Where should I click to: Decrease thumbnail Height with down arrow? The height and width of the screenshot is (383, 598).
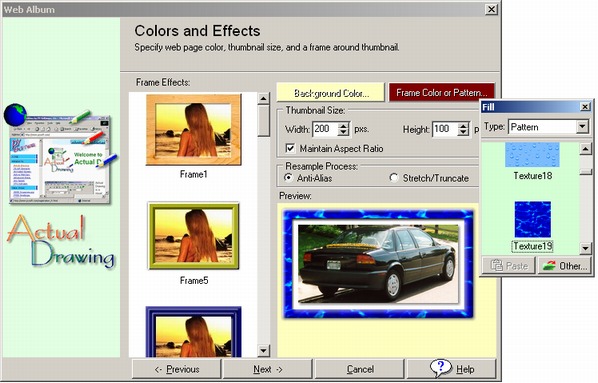click(463, 133)
